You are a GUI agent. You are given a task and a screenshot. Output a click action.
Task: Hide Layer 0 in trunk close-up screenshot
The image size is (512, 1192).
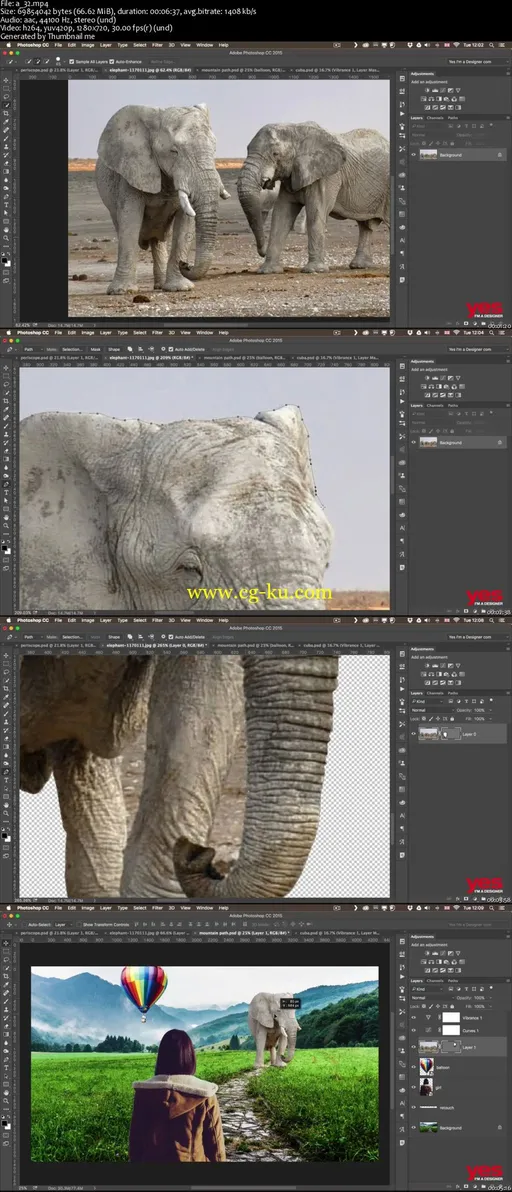coord(413,734)
